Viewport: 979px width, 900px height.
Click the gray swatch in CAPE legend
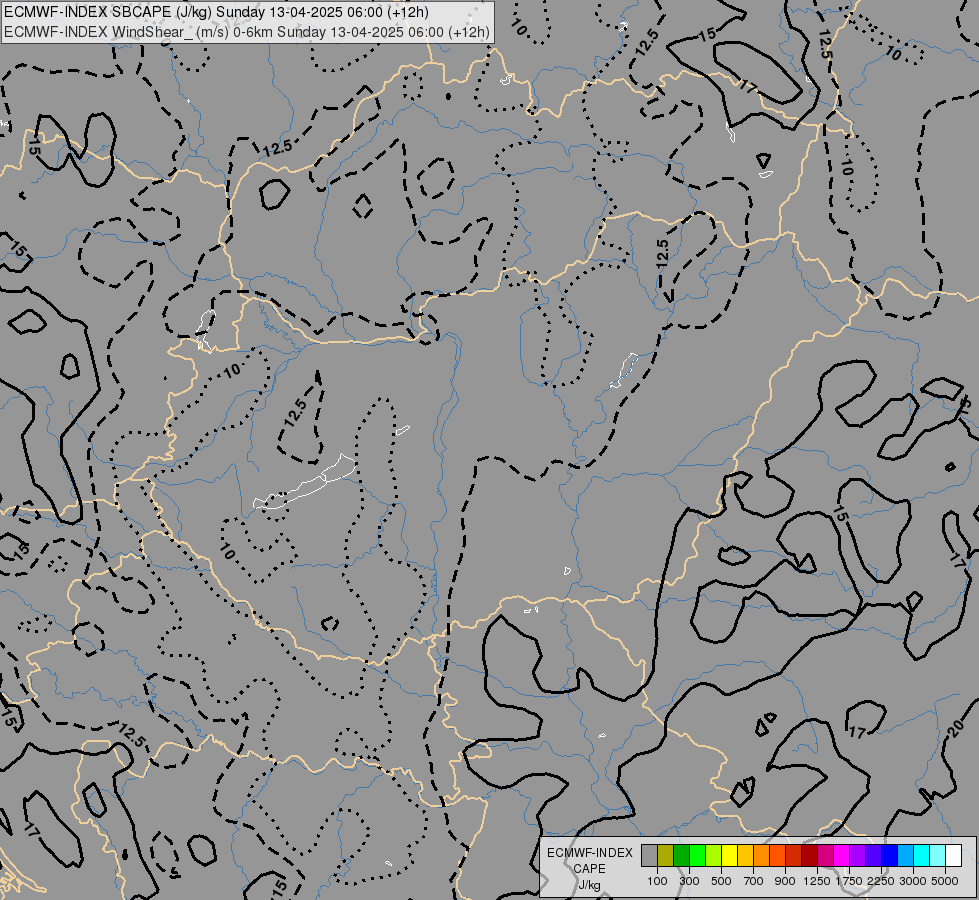pyautogui.click(x=649, y=856)
